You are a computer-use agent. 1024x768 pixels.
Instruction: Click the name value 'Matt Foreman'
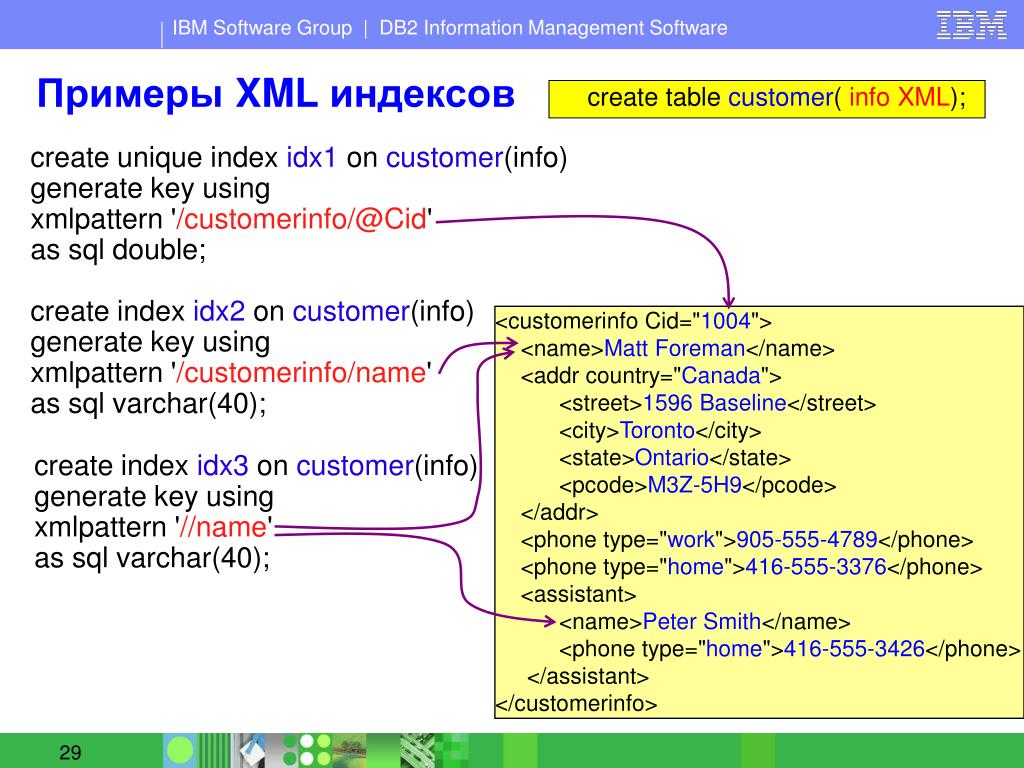pyautogui.click(x=675, y=348)
